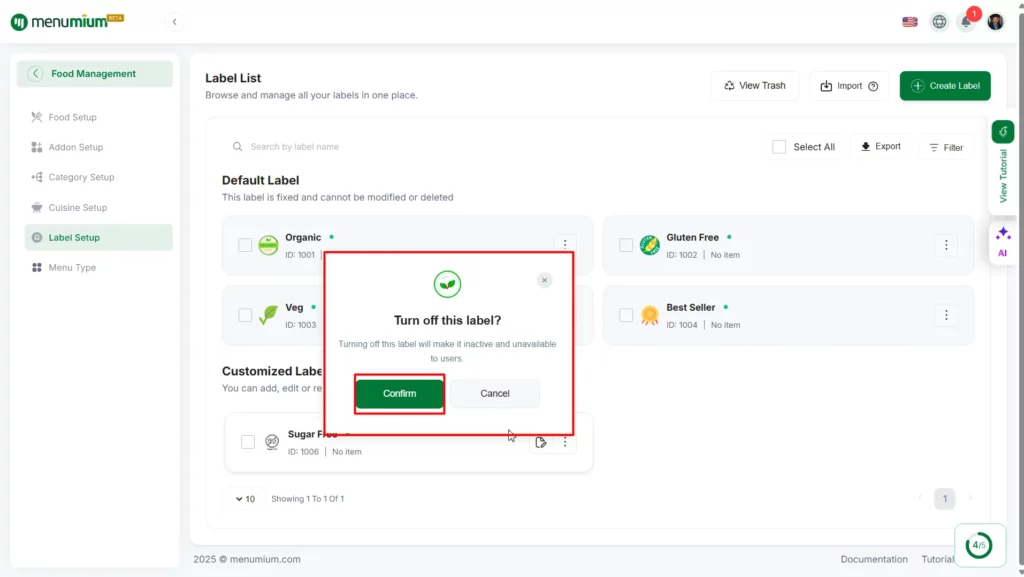
Task: Open the US flag language selector
Action: click(x=910, y=22)
